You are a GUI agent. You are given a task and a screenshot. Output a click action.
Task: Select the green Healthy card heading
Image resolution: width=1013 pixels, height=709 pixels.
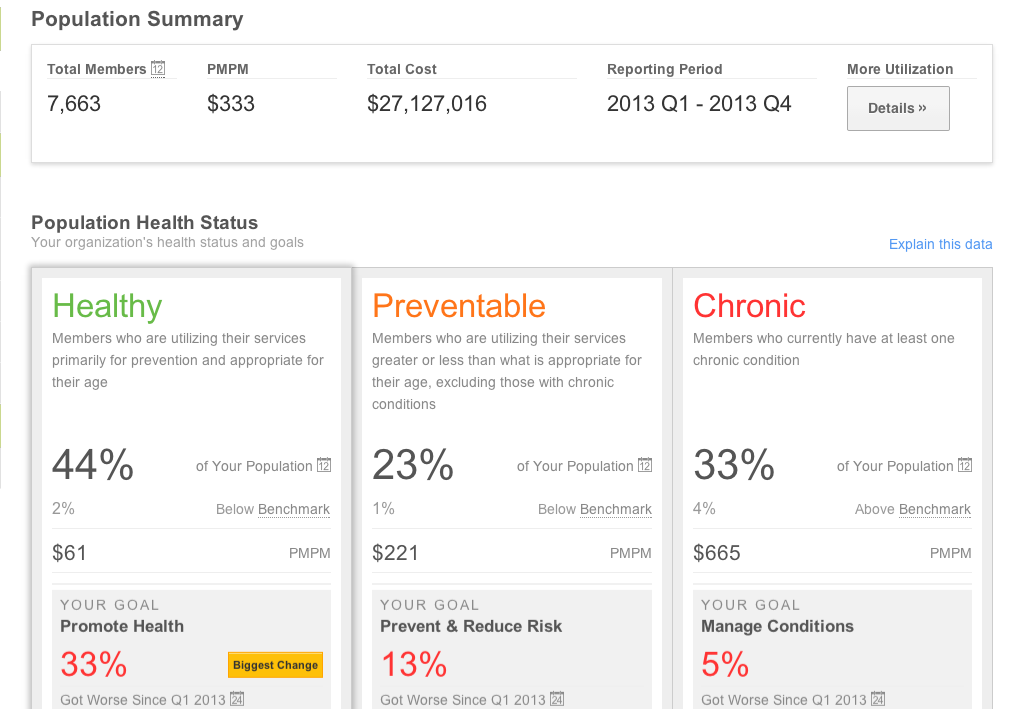(x=107, y=305)
